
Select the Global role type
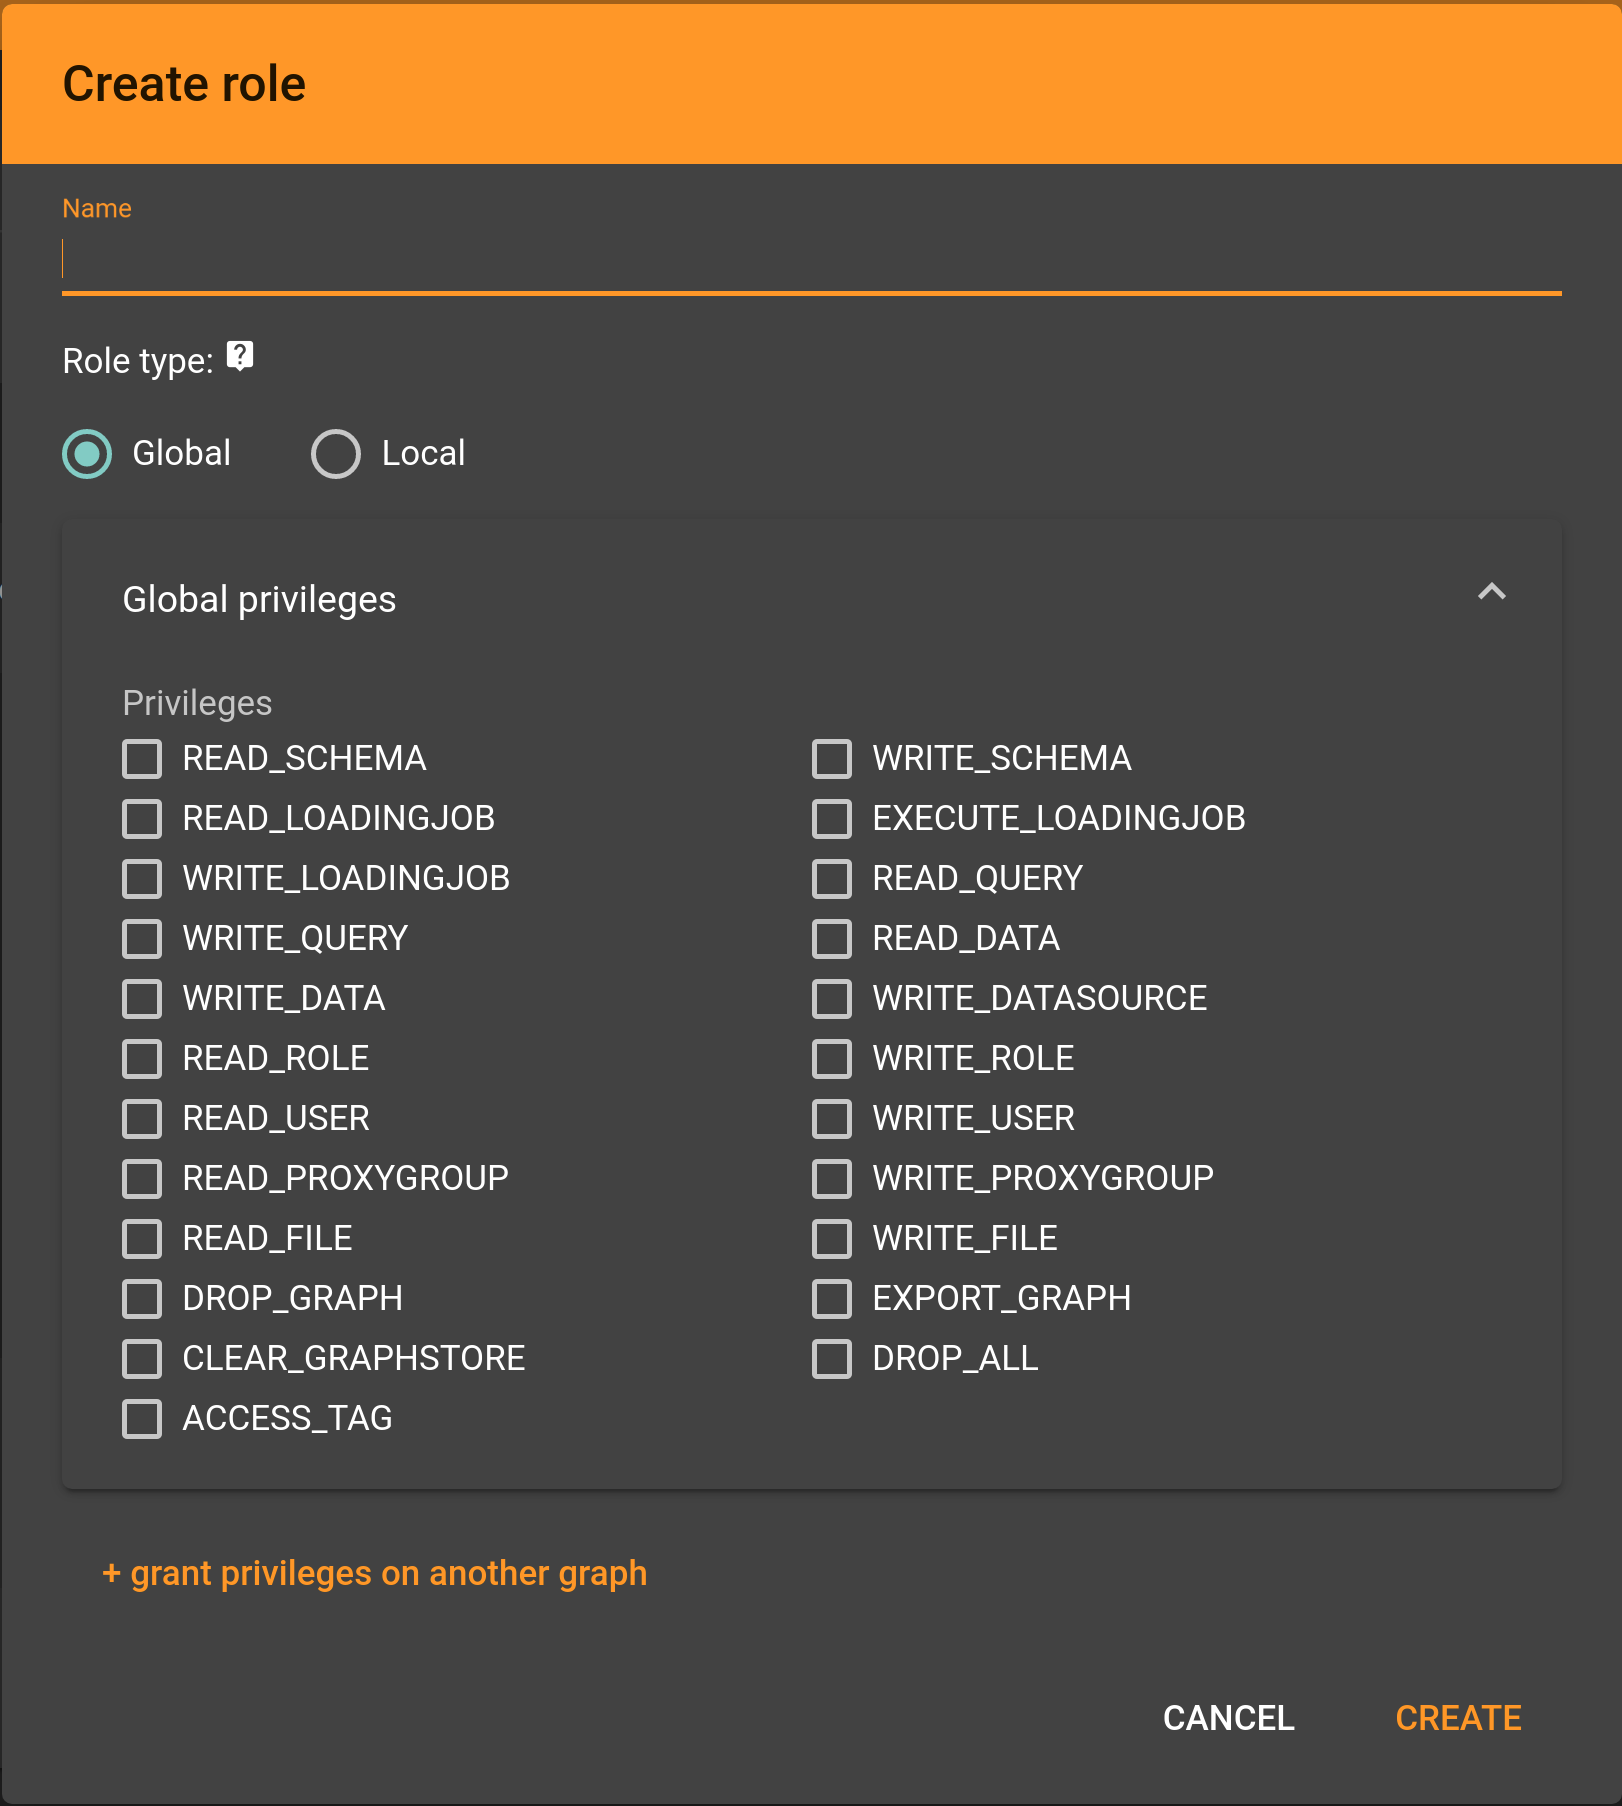click(x=87, y=454)
